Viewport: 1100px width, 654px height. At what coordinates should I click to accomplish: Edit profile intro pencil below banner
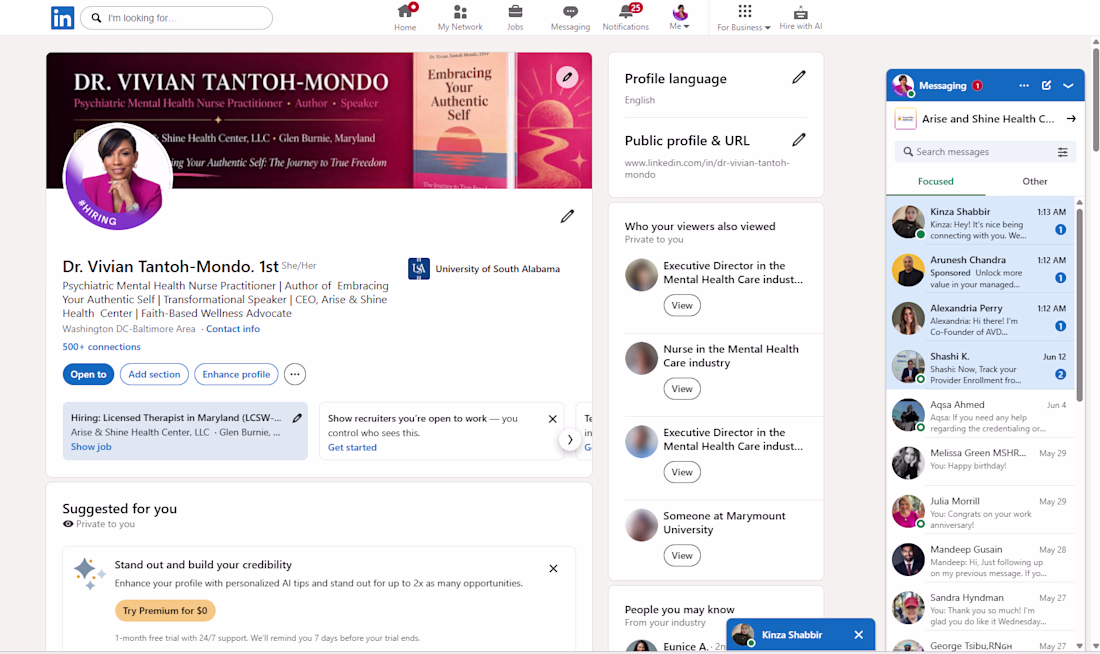click(x=567, y=216)
